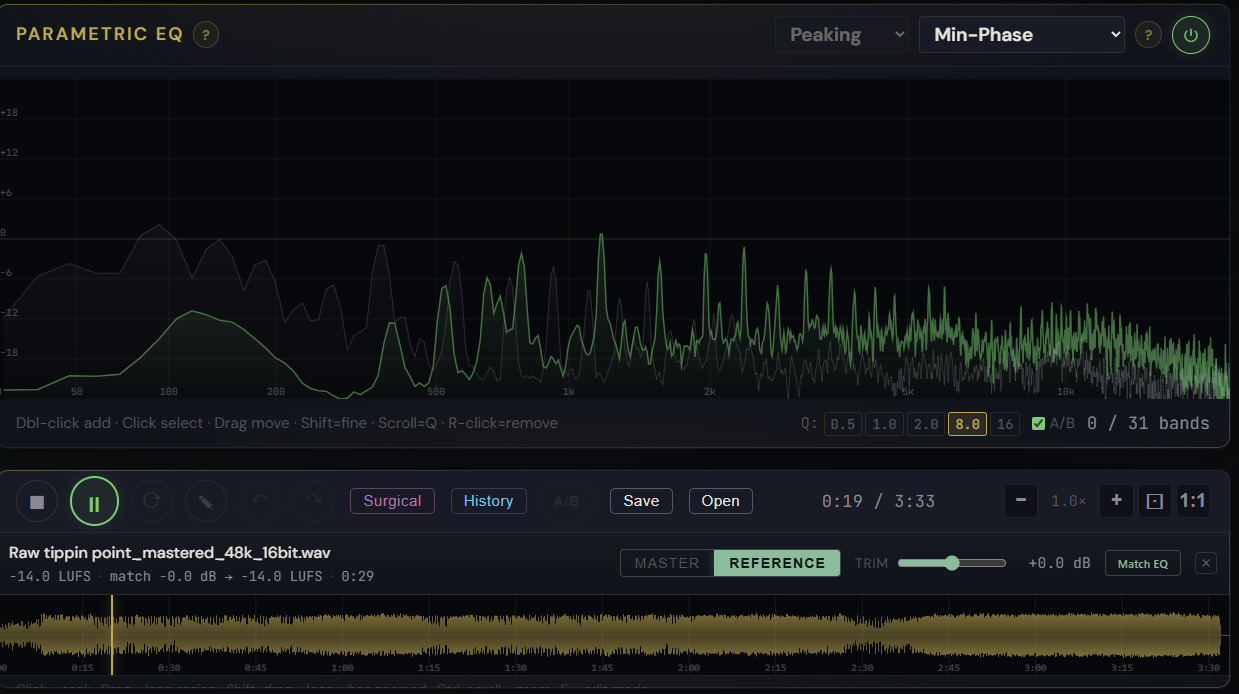This screenshot has width=1239, height=694.
Task: Enable Surgical mode button
Action: pos(392,501)
